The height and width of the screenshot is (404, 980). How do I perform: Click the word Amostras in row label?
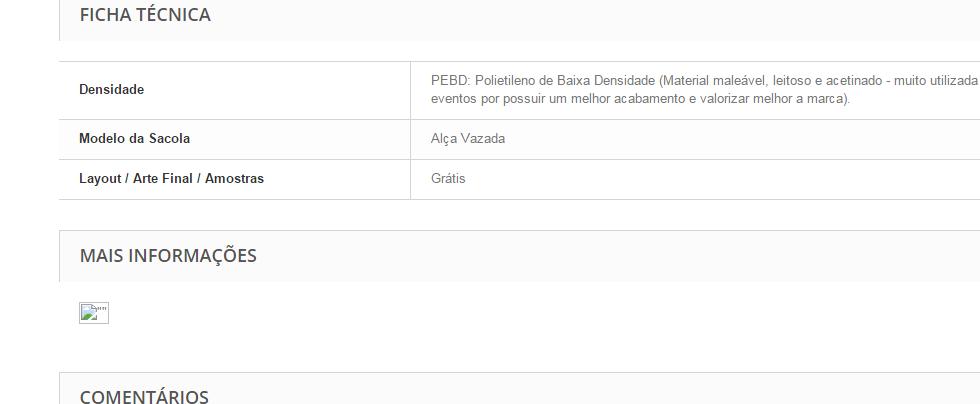pos(234,179)
